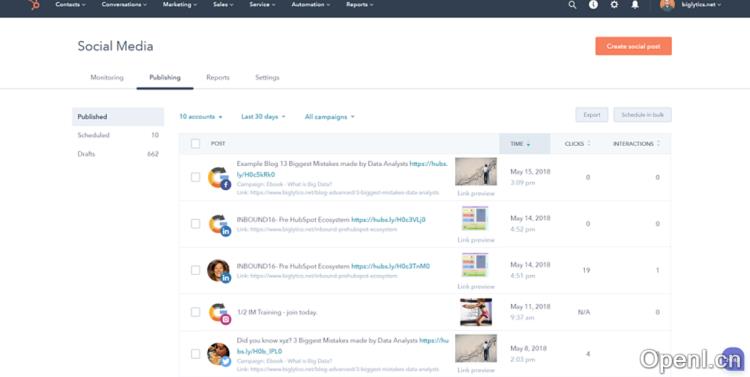
Task: Tick checkbox for Example Blog post
Action: 195,177
